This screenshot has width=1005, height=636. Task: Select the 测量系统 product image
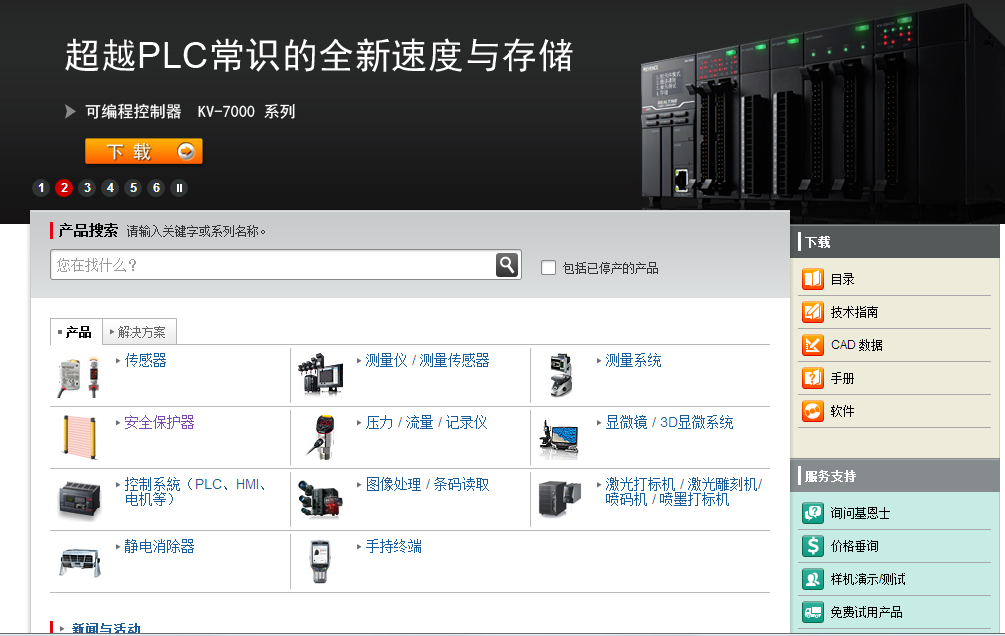click(x=561, y=374)
